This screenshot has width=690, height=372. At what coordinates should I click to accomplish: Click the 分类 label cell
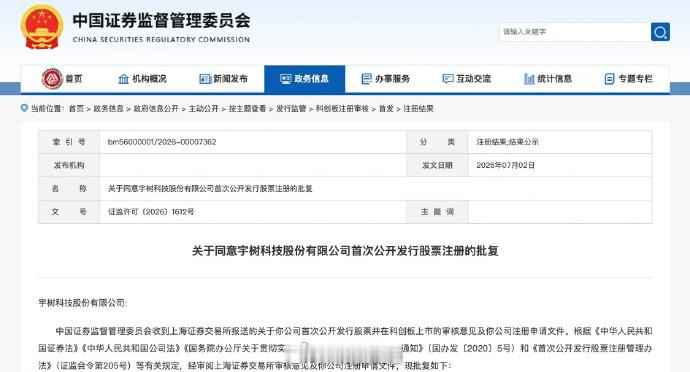(437, 142)
